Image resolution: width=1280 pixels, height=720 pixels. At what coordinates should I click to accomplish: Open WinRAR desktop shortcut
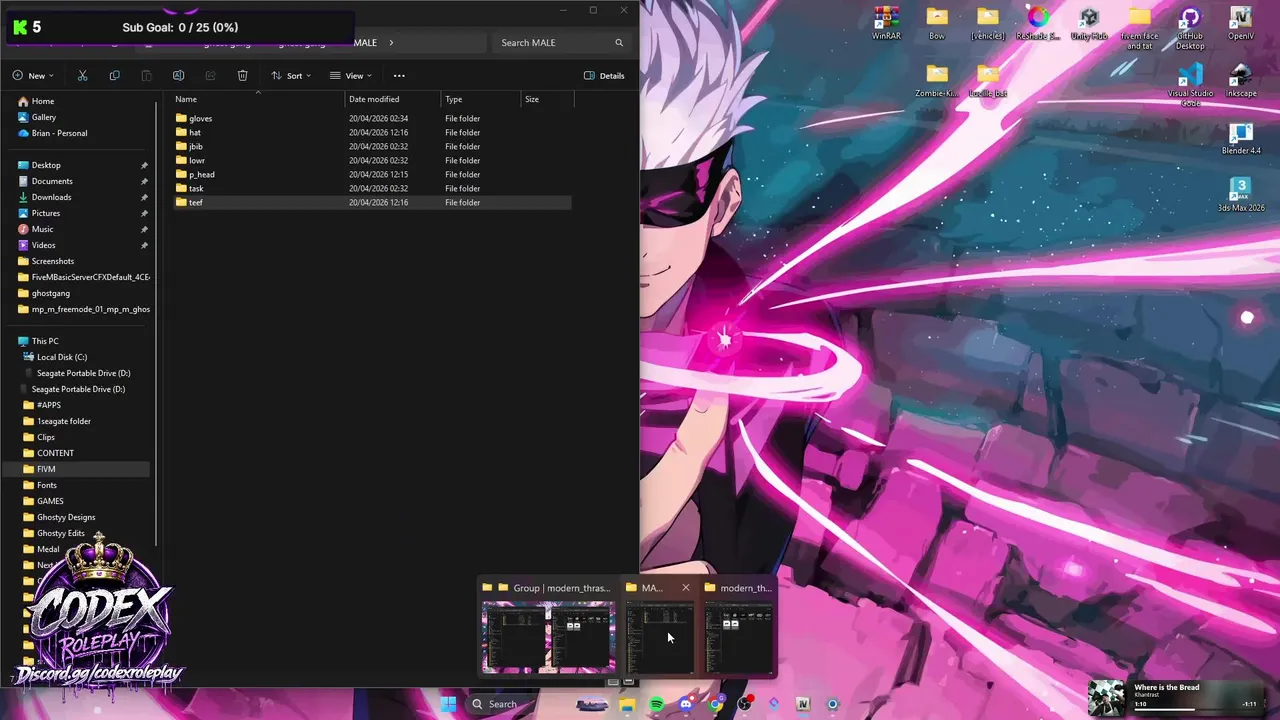[886, 24]
